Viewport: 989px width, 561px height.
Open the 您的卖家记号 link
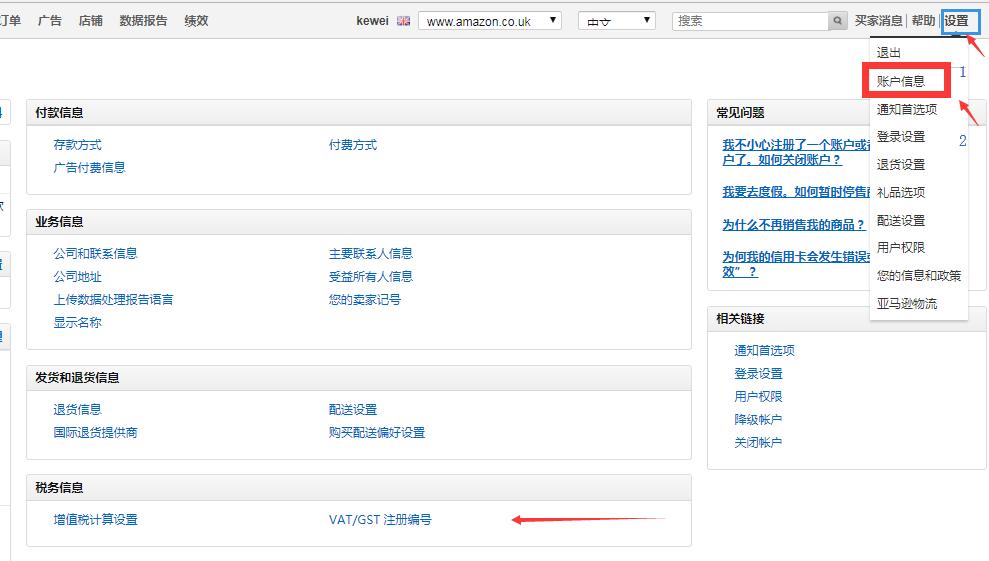365,299
